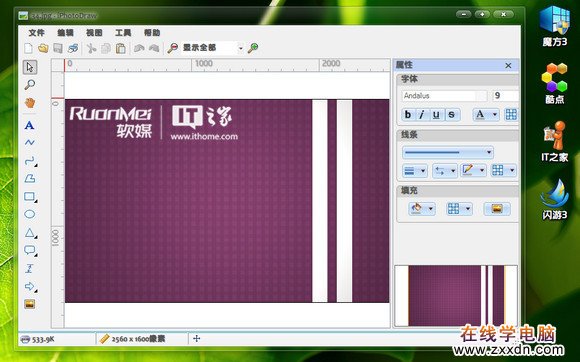Select the pointer arrow tool
Viewport: 580px width, 362px height.
point(30,67)
